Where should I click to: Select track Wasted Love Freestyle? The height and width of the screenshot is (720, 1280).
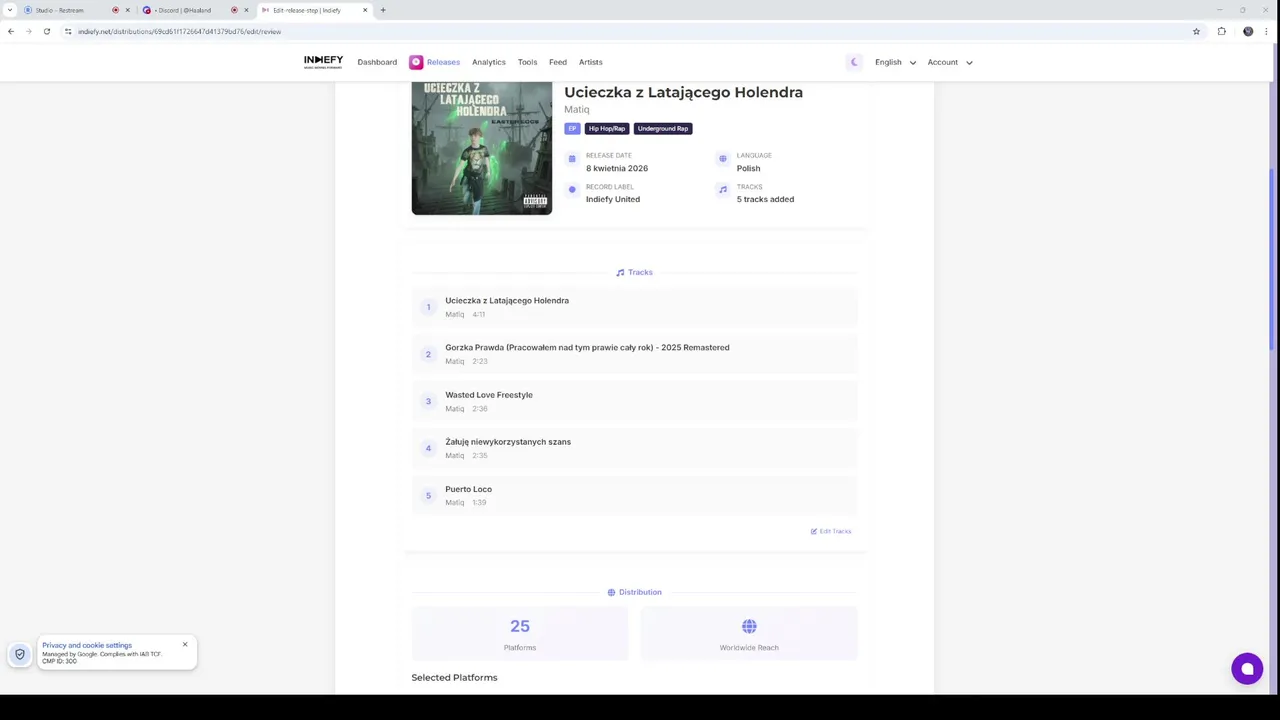pos(635,401)
